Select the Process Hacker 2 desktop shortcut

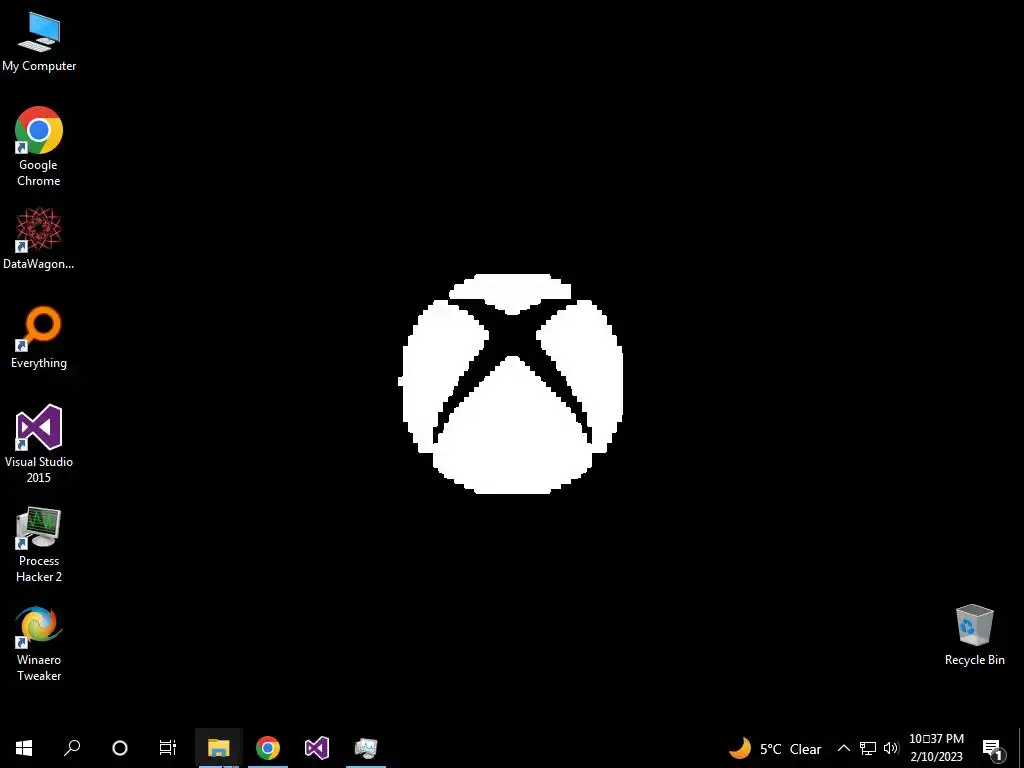(x=39, y=545)
